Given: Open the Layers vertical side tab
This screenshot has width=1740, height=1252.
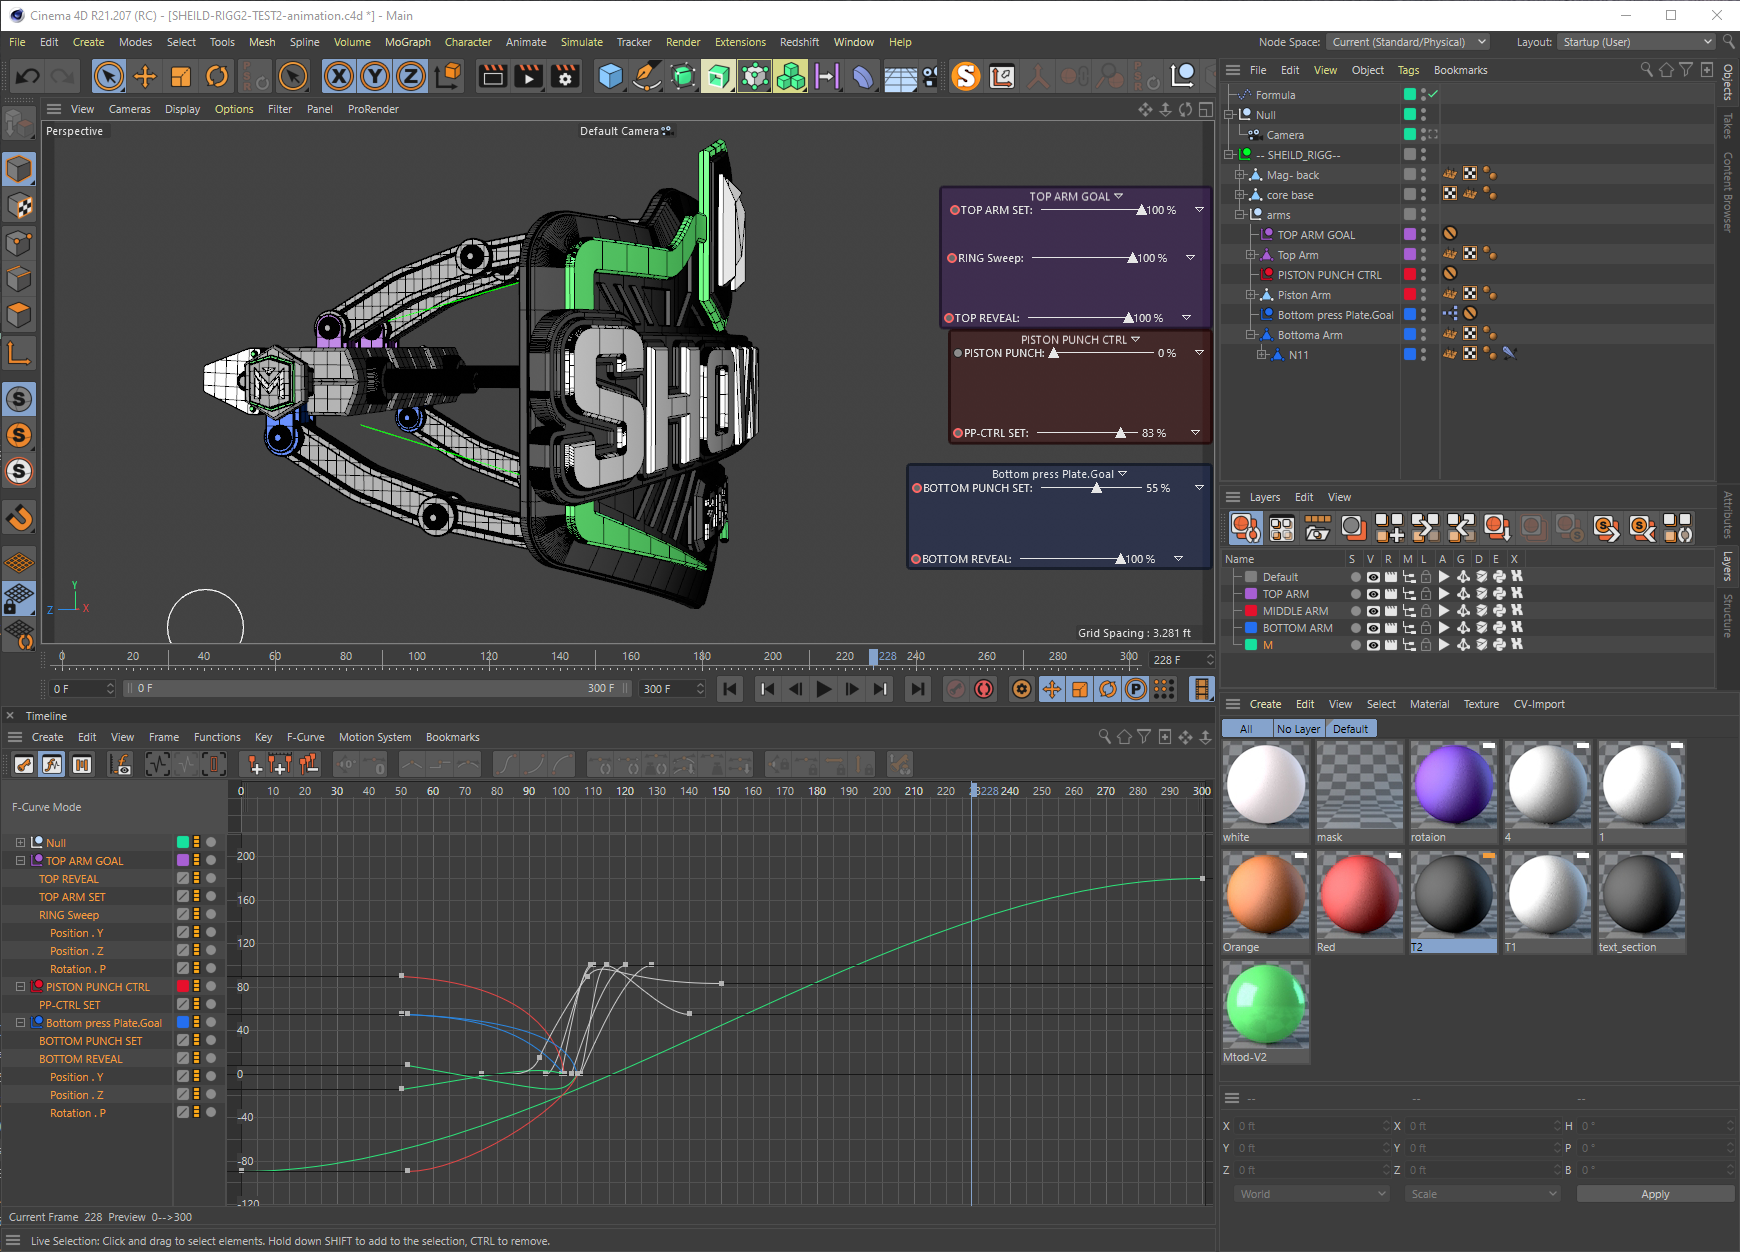Looking at the screenshot, I should (x=1727, y=566).
